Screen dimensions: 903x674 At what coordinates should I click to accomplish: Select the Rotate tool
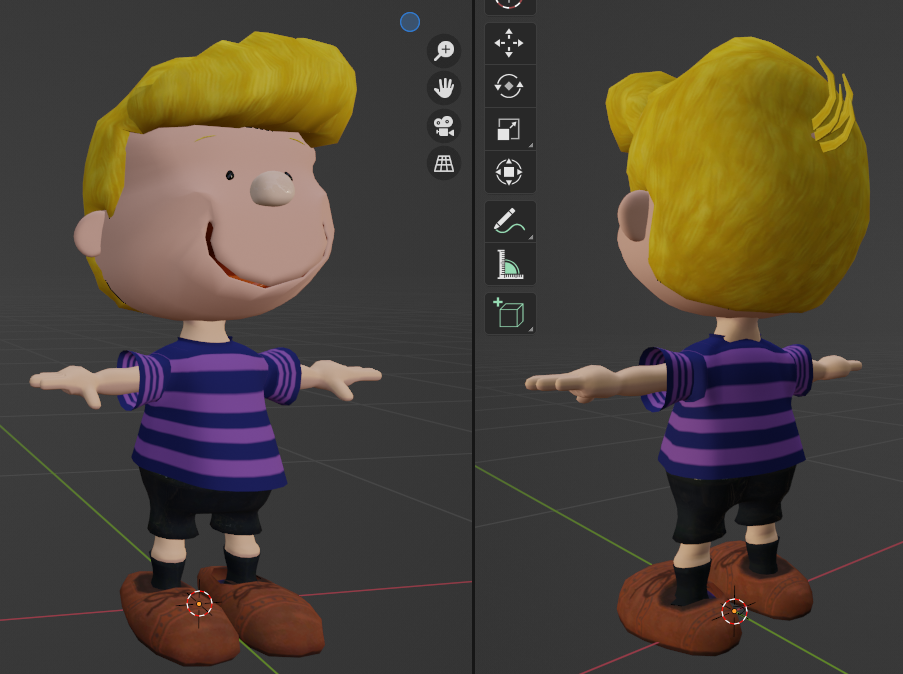click(510, 86)
